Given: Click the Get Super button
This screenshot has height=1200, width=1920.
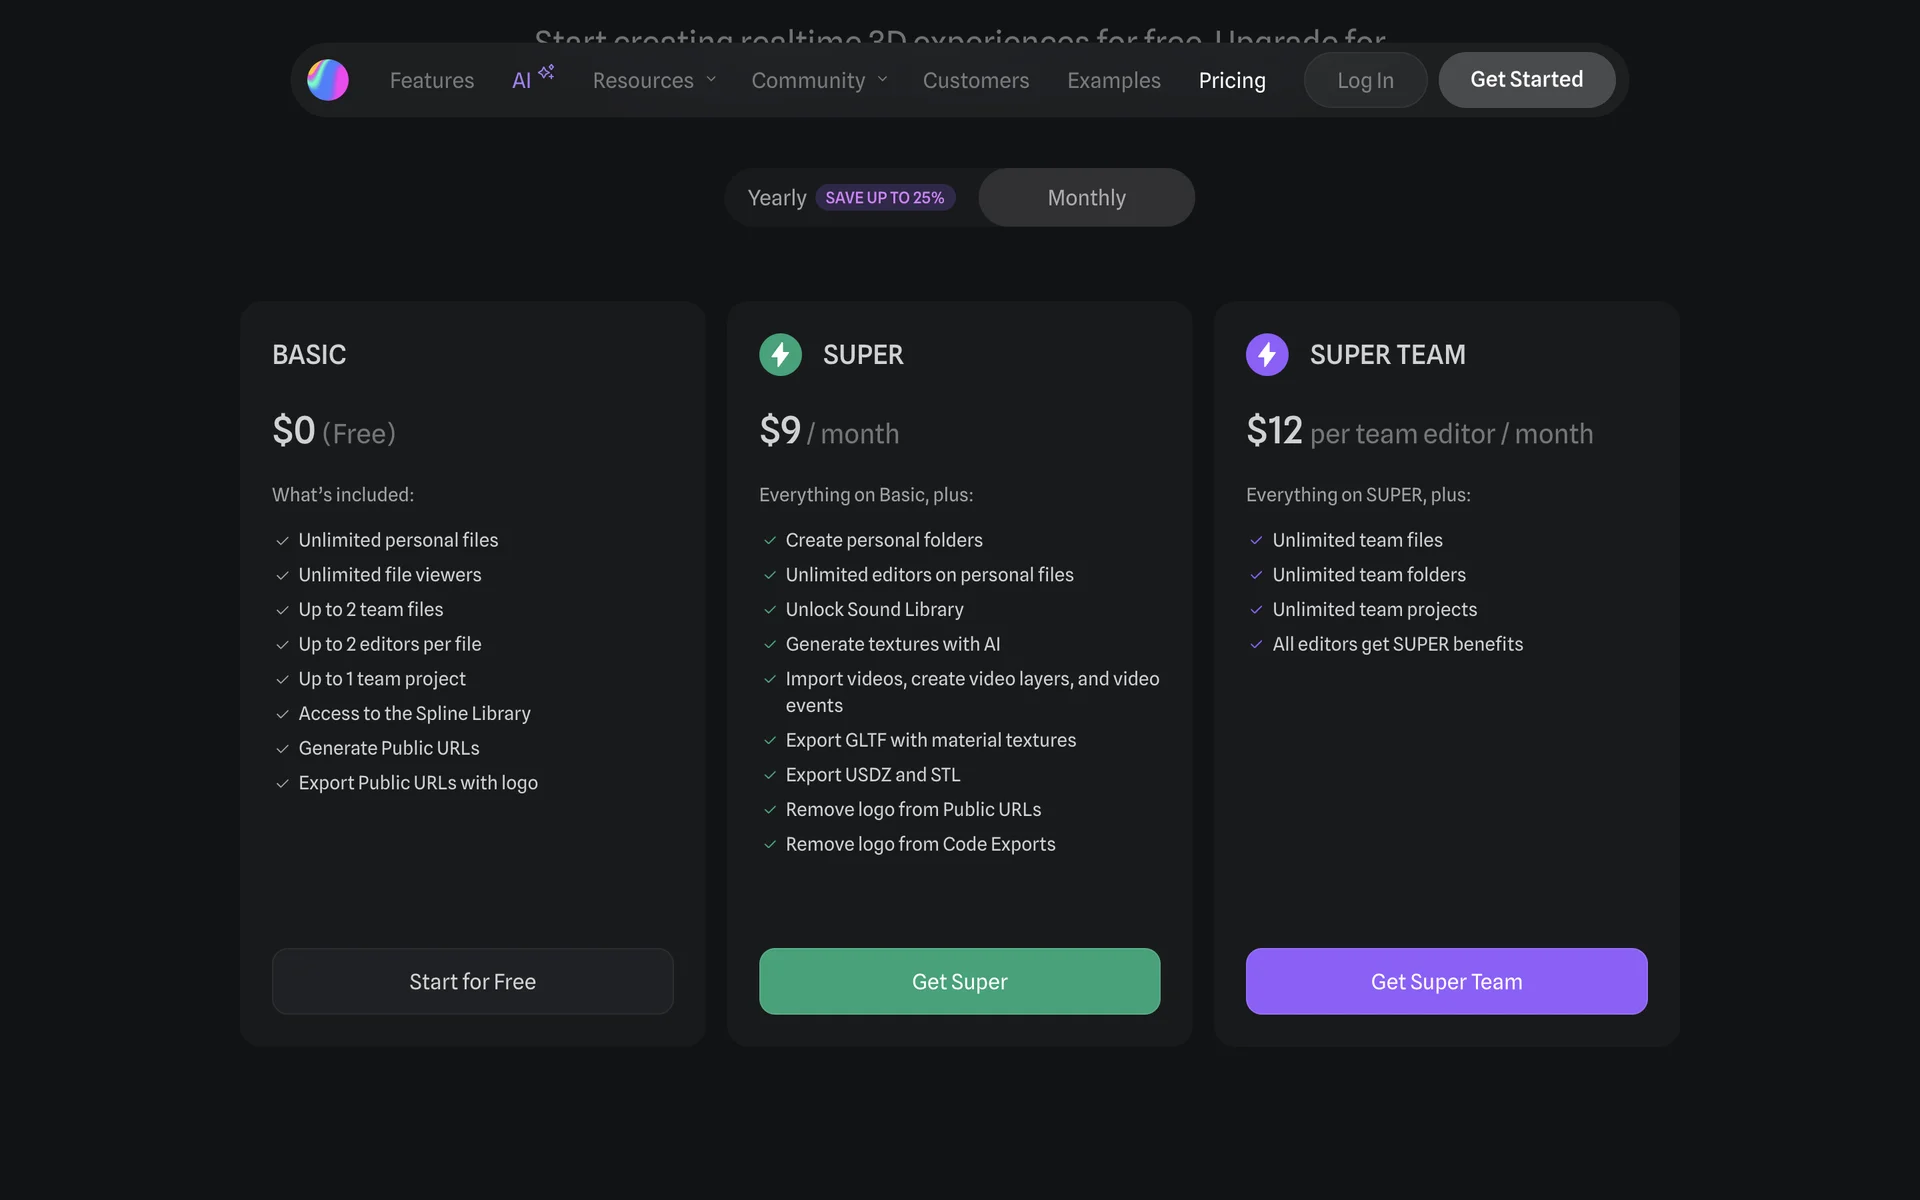Looking at the screenshot, I should tap(959, 981).
